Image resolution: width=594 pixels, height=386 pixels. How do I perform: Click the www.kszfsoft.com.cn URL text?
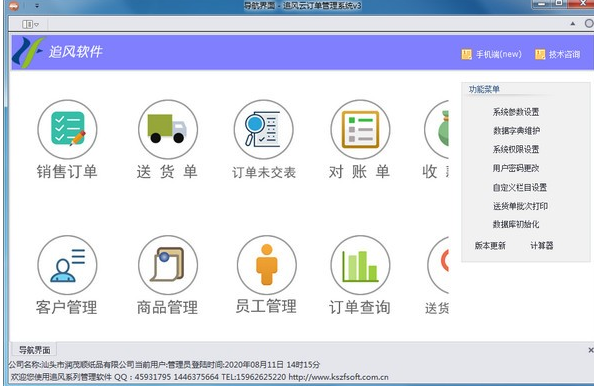tap(338, 377)
